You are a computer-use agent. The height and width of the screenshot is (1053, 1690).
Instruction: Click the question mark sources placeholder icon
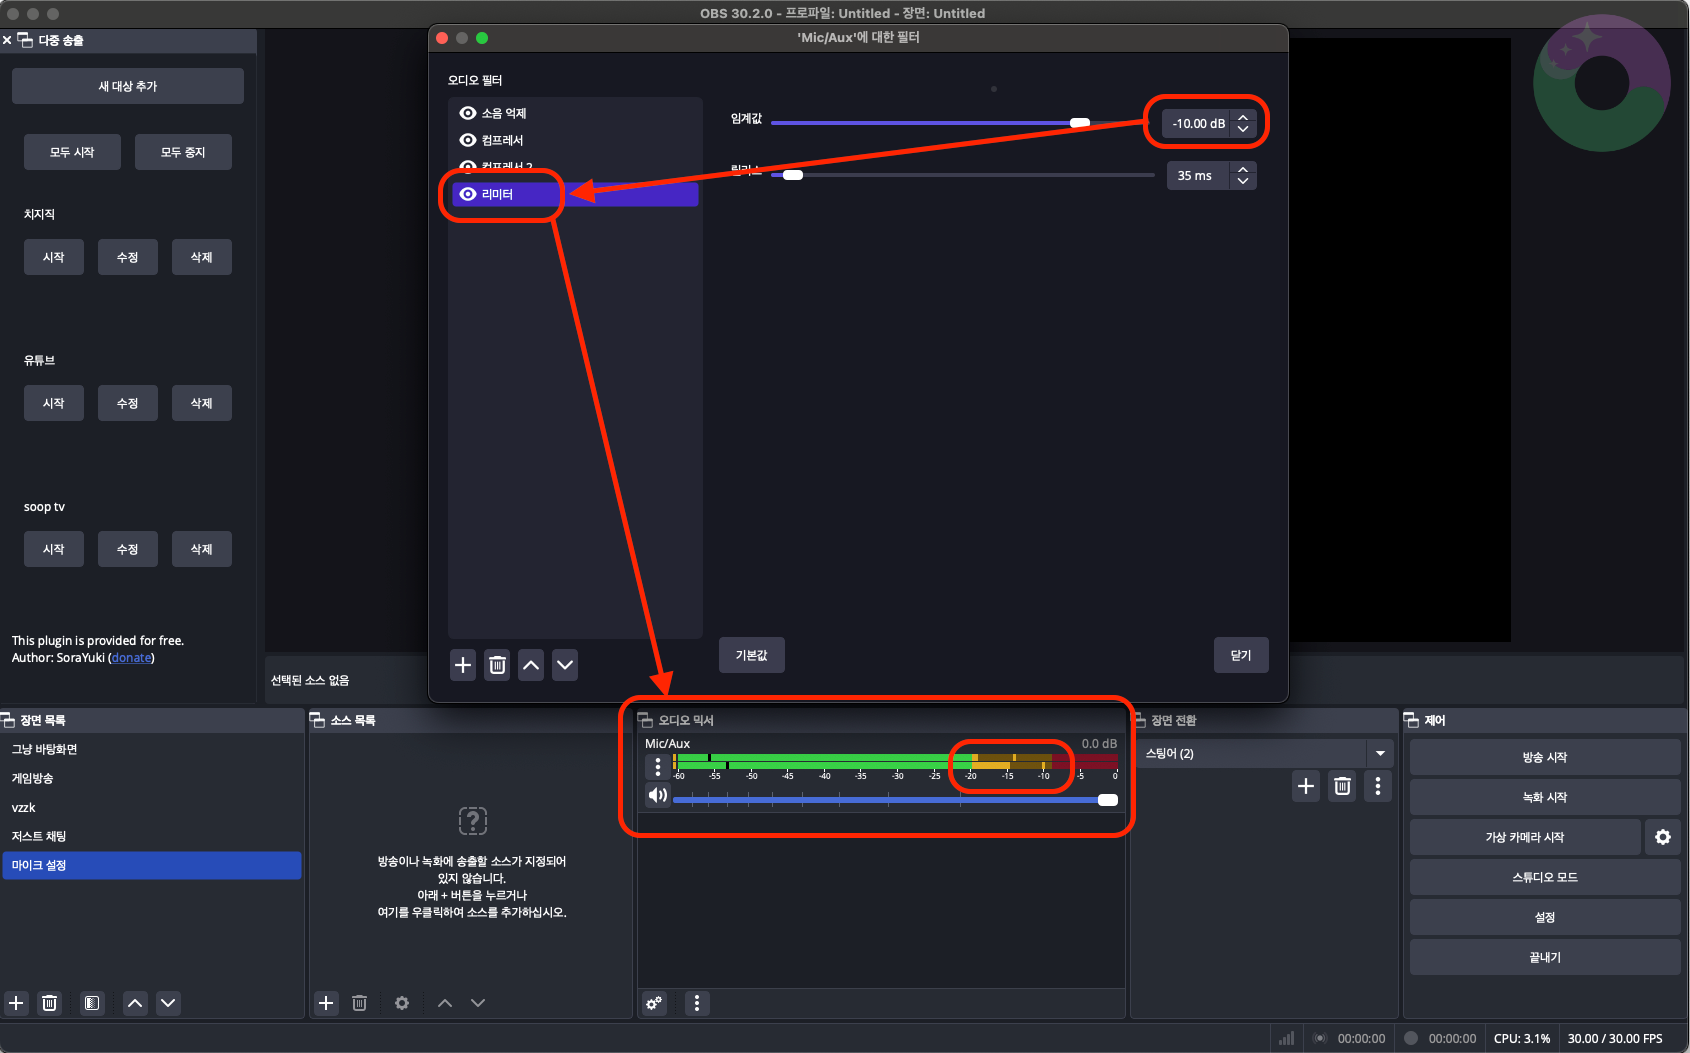tap(473, 821)
